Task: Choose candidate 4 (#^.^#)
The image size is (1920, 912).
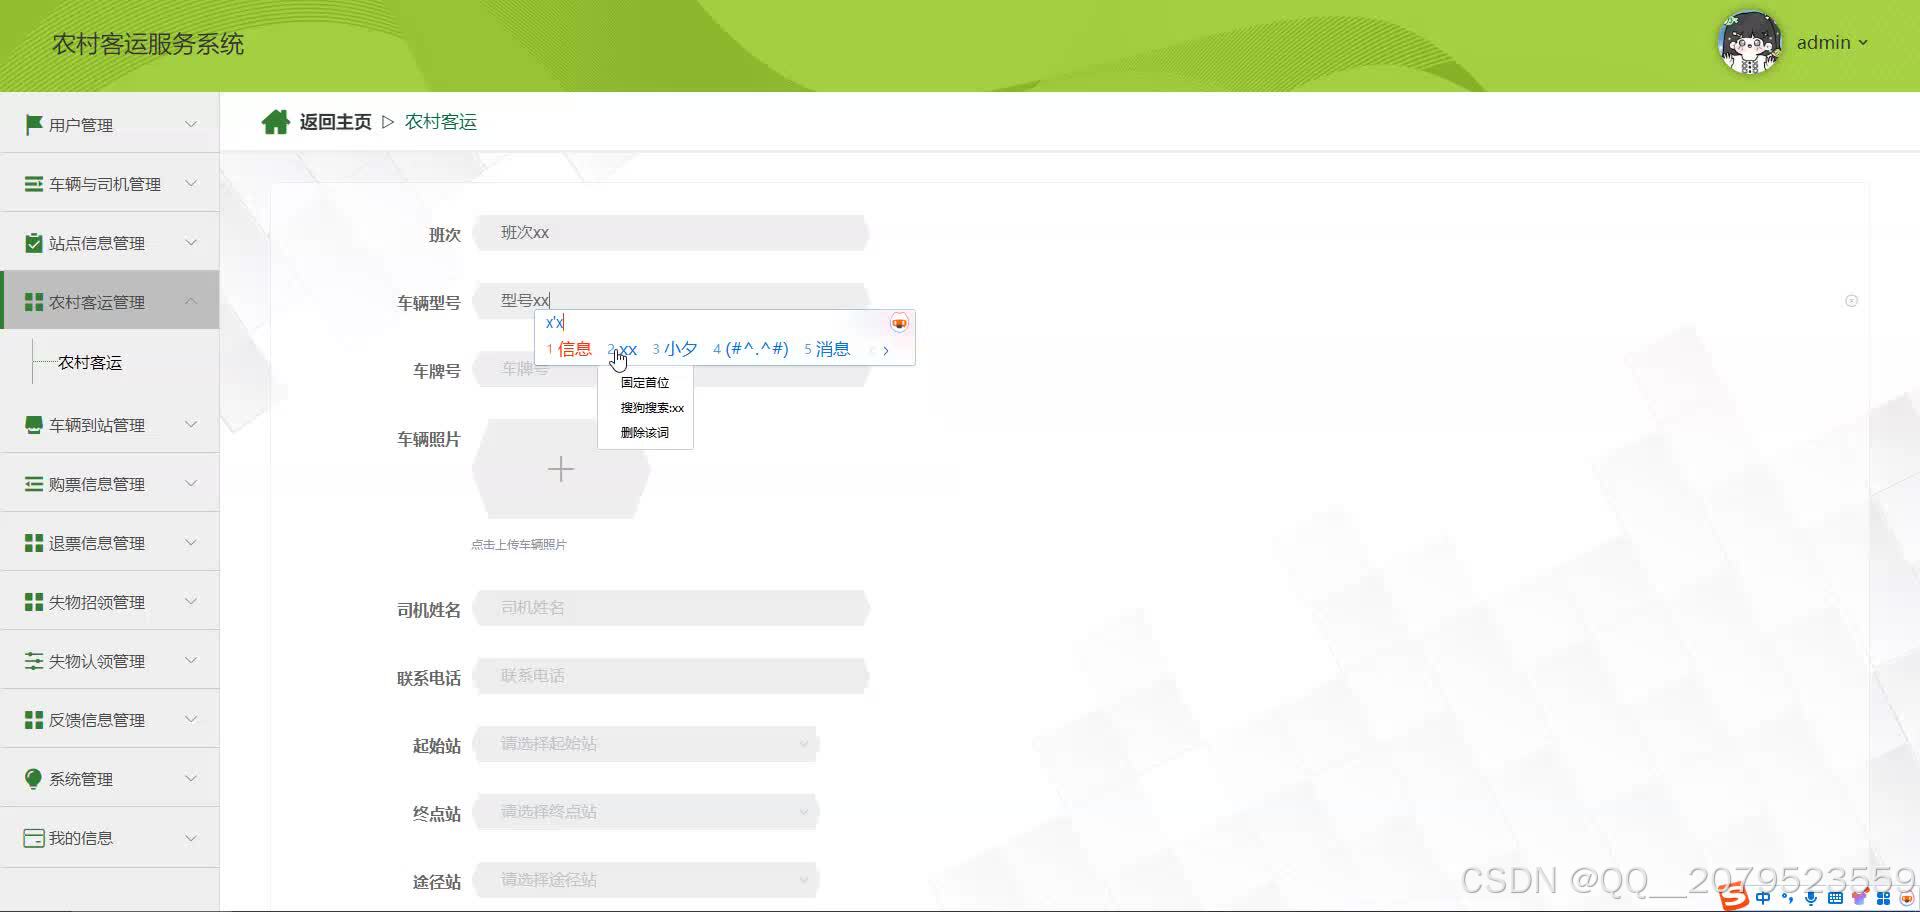Action: click(x=751, y=349)
